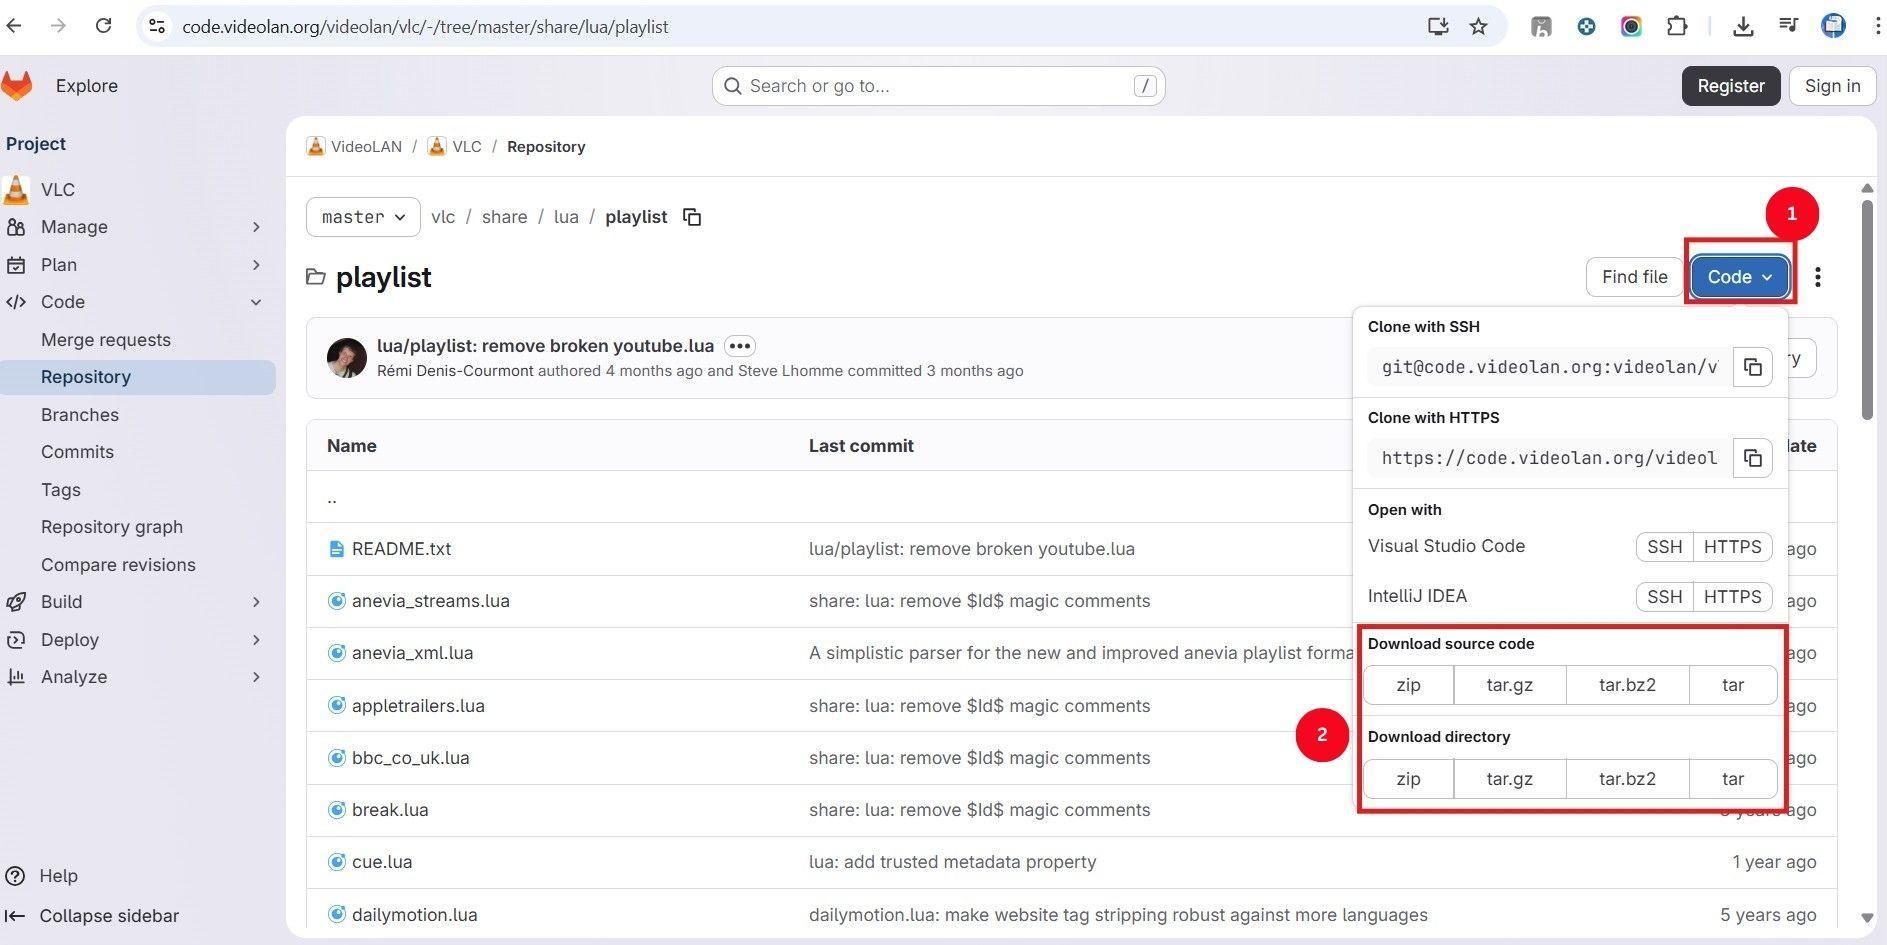Toggle the commit description ellipsis
The image size is (1887, 945).
point(739,346)
